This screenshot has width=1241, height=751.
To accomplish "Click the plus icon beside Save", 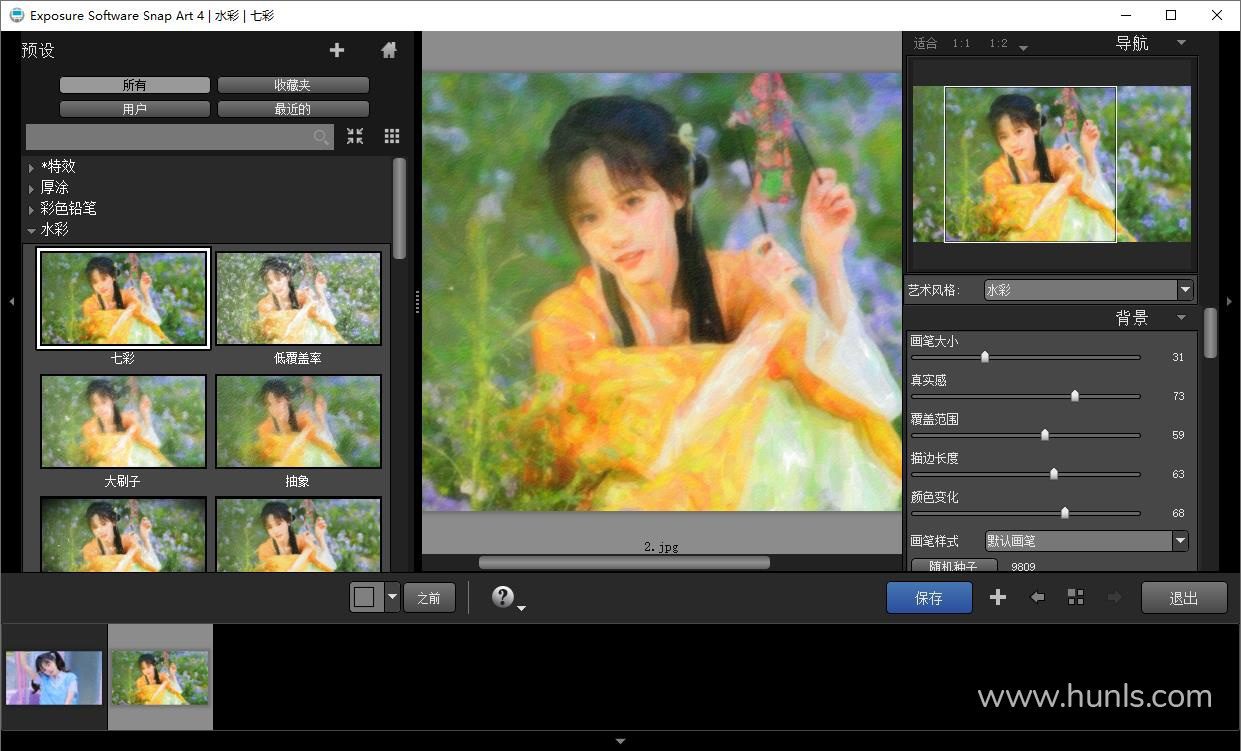I will 997,597.
